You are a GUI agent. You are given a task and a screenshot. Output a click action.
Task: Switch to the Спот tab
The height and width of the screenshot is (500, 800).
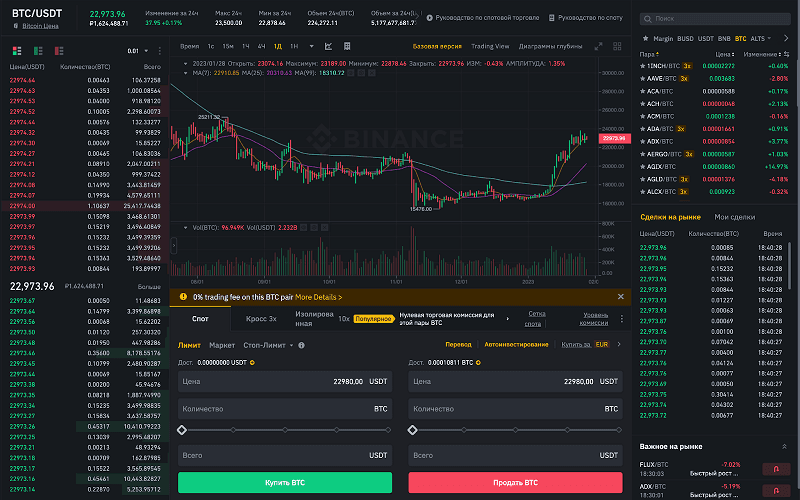[x=200, y=318]
